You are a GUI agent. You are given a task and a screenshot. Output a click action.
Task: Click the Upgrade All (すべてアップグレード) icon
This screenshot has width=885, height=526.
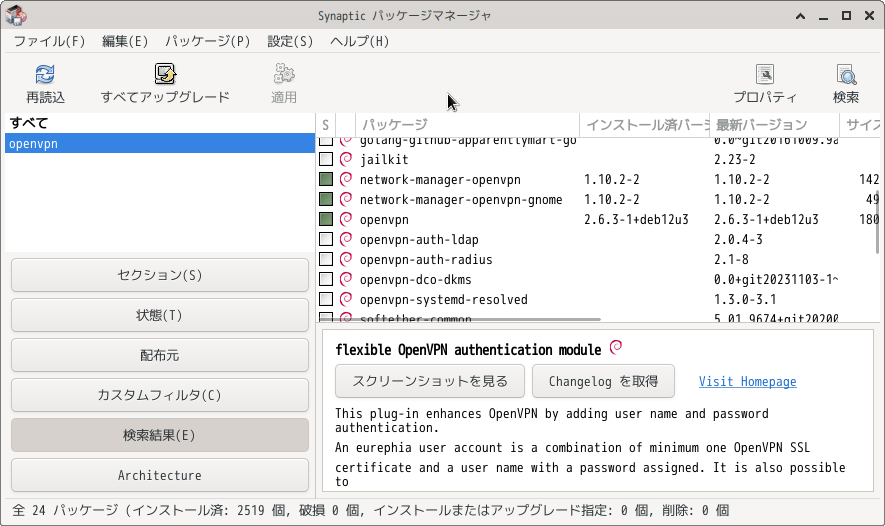point(165,75)
